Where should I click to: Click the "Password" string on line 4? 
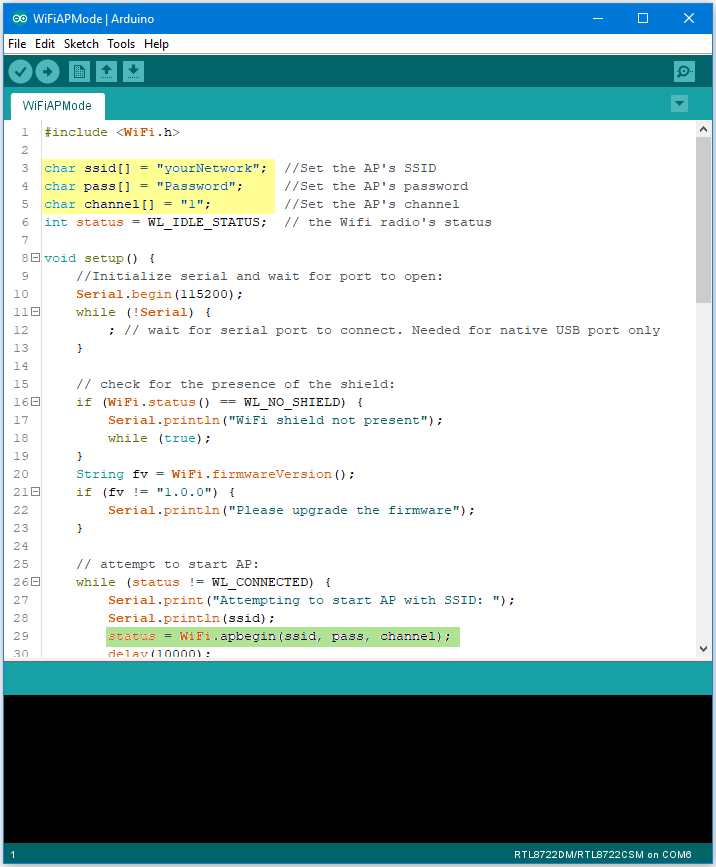(196, 186)
